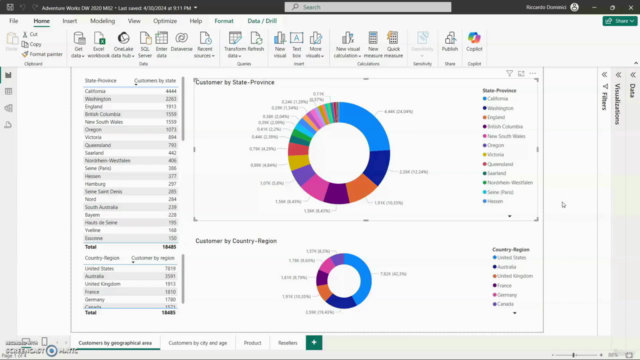
Task: Switch to the Modeling ribbon tab
Action: [x=102, y=21]
